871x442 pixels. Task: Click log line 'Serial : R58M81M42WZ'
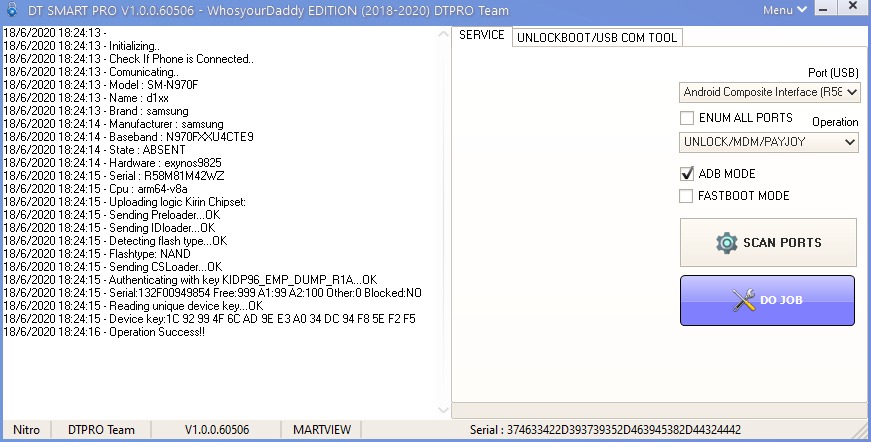114,176
